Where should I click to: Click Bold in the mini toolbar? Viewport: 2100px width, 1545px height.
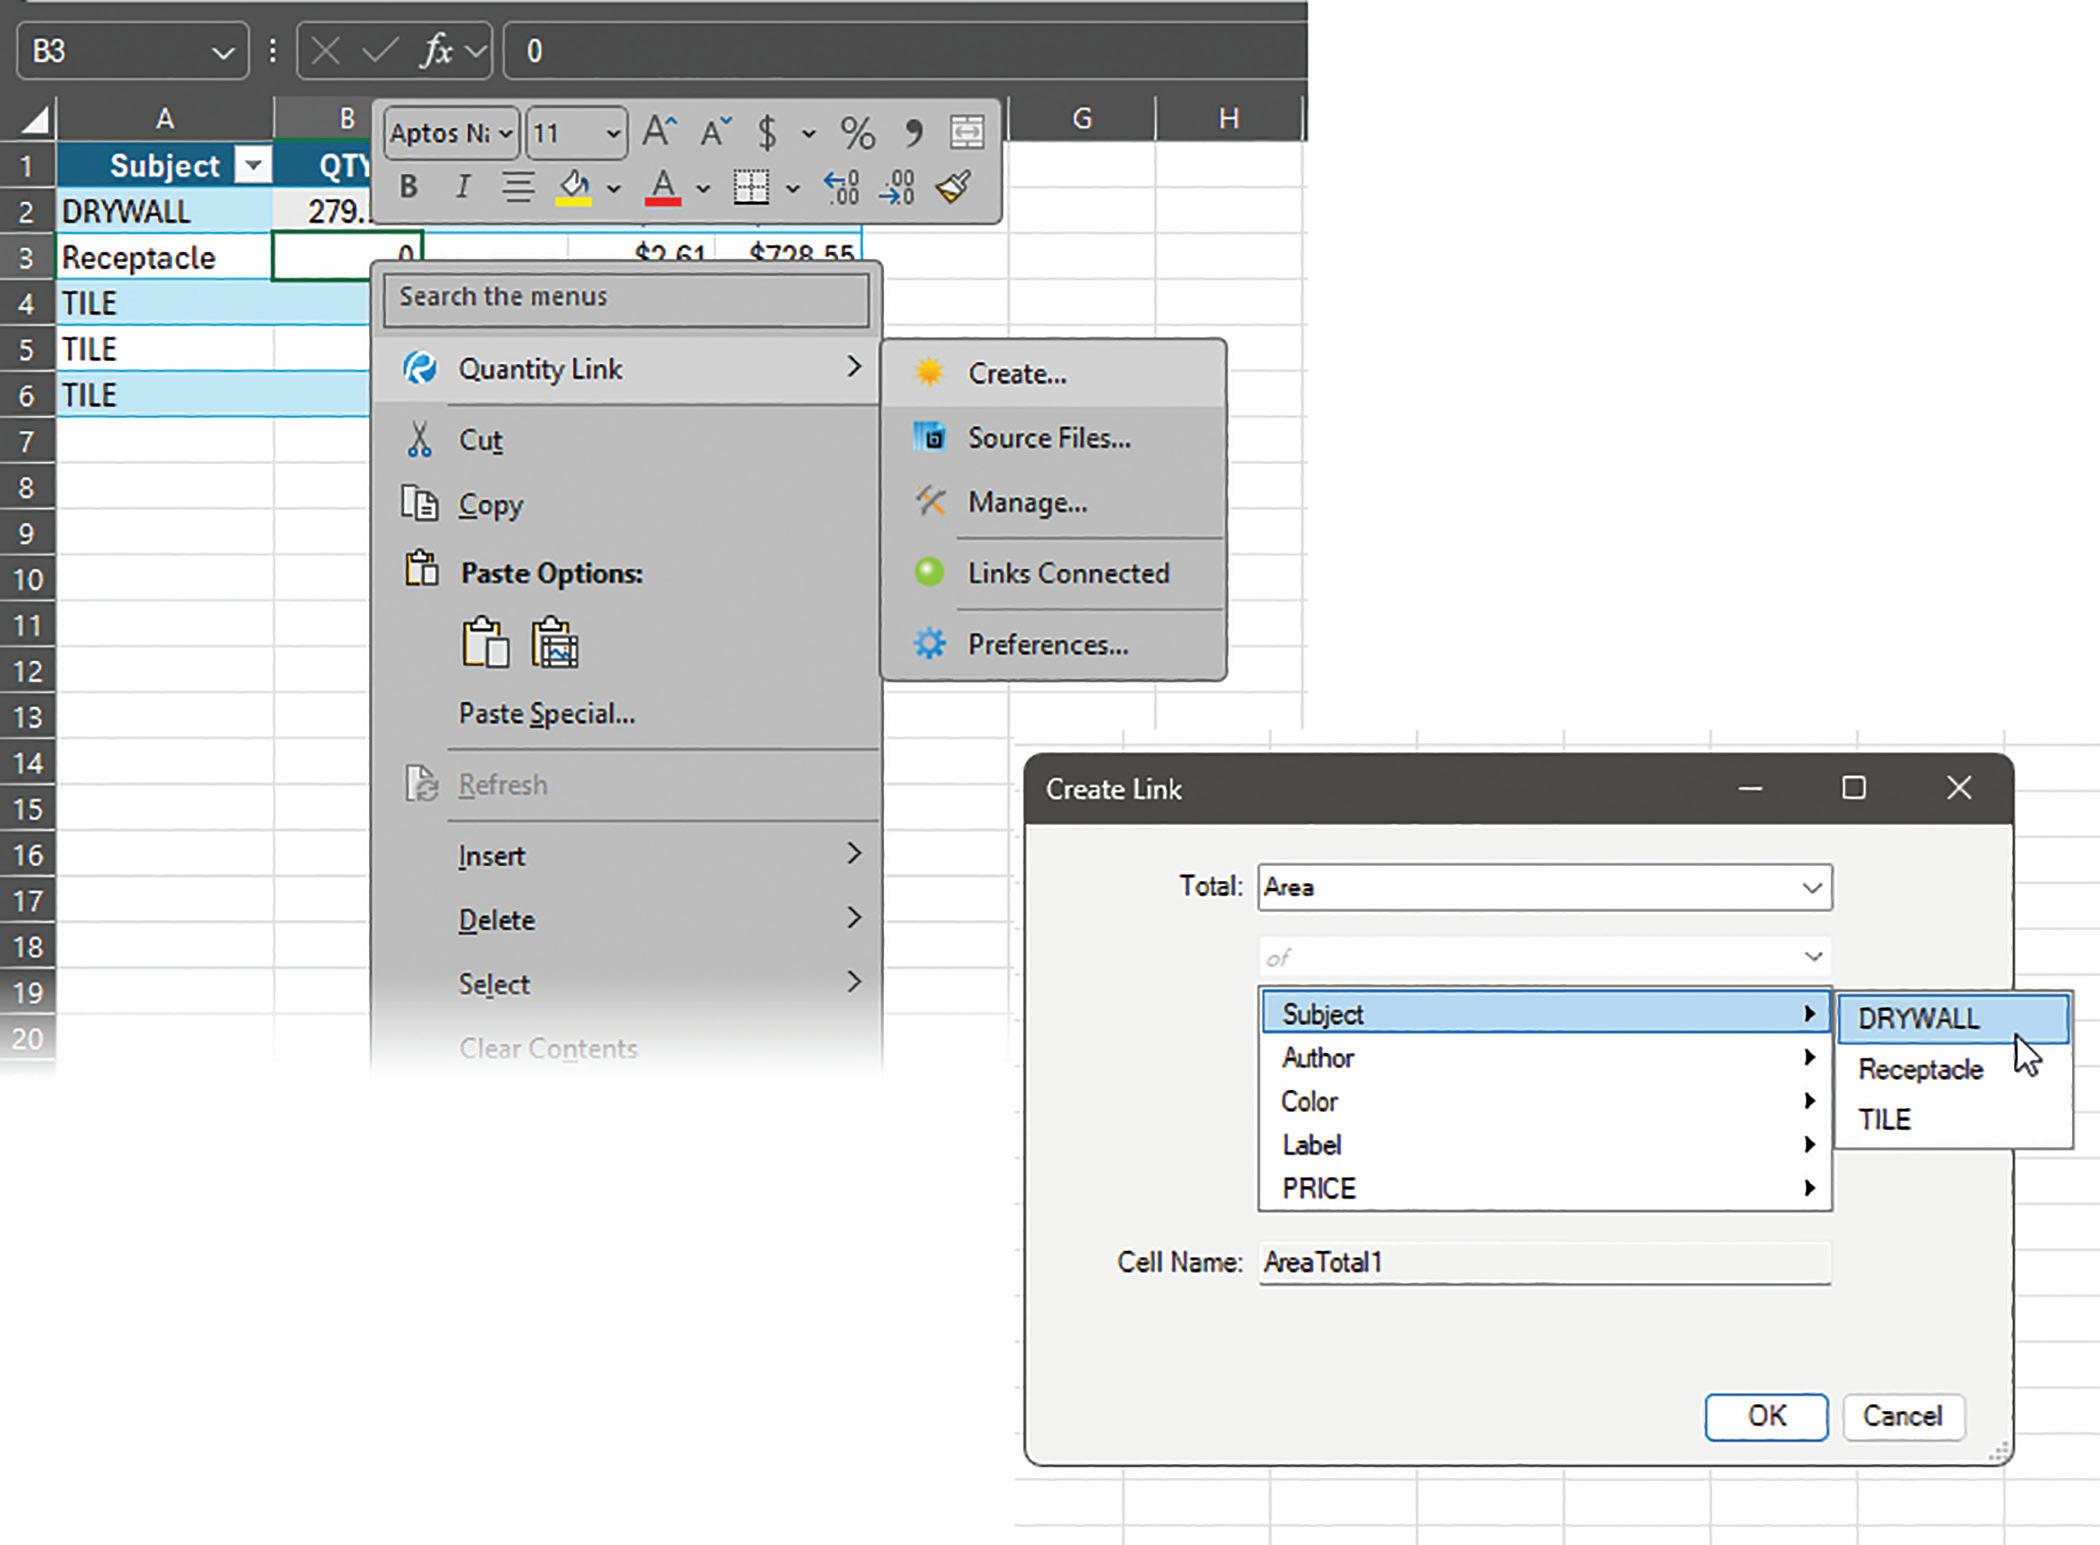point(408,186)
